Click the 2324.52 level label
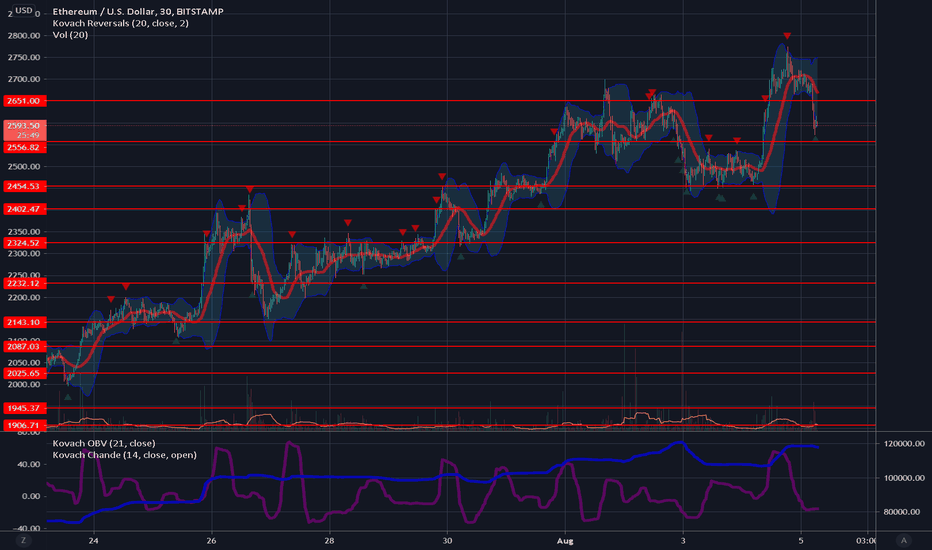Image resolution: width=932 pixels, height=550 pixels. point(24,243)
